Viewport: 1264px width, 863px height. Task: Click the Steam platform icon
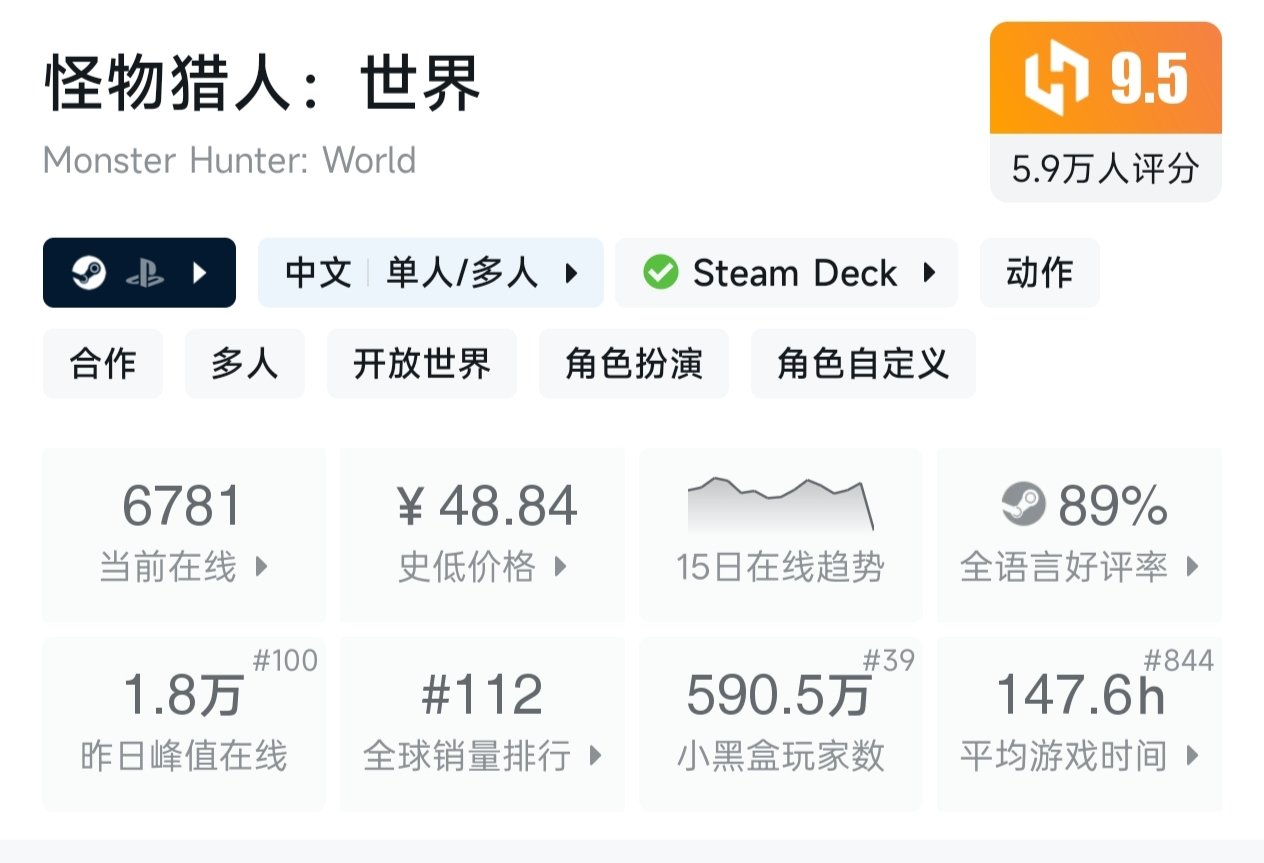(x=89, y=273)
